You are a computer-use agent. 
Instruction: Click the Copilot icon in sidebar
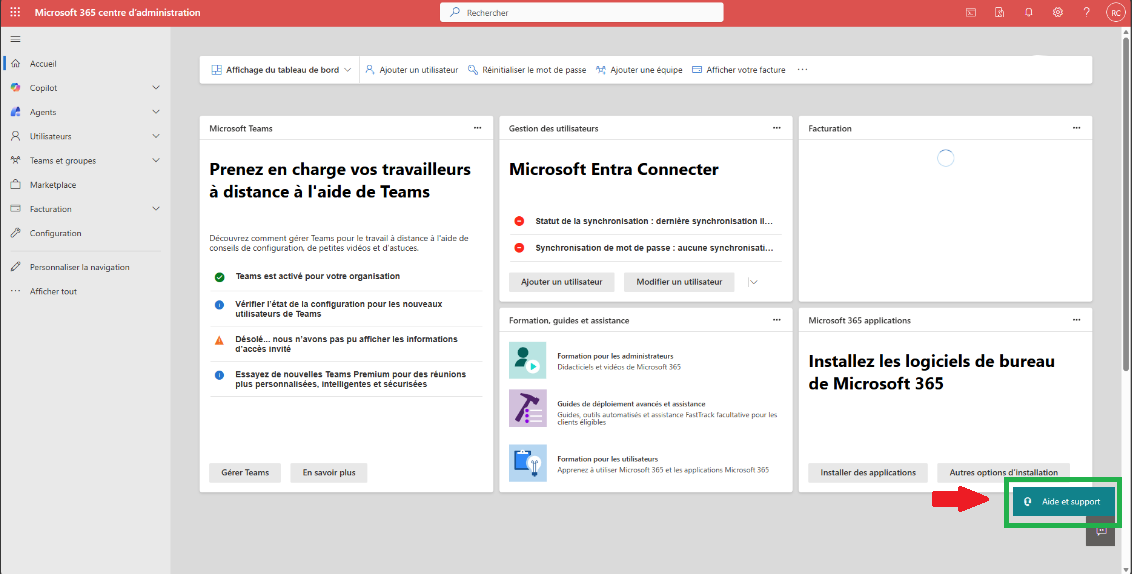point(15,87)
